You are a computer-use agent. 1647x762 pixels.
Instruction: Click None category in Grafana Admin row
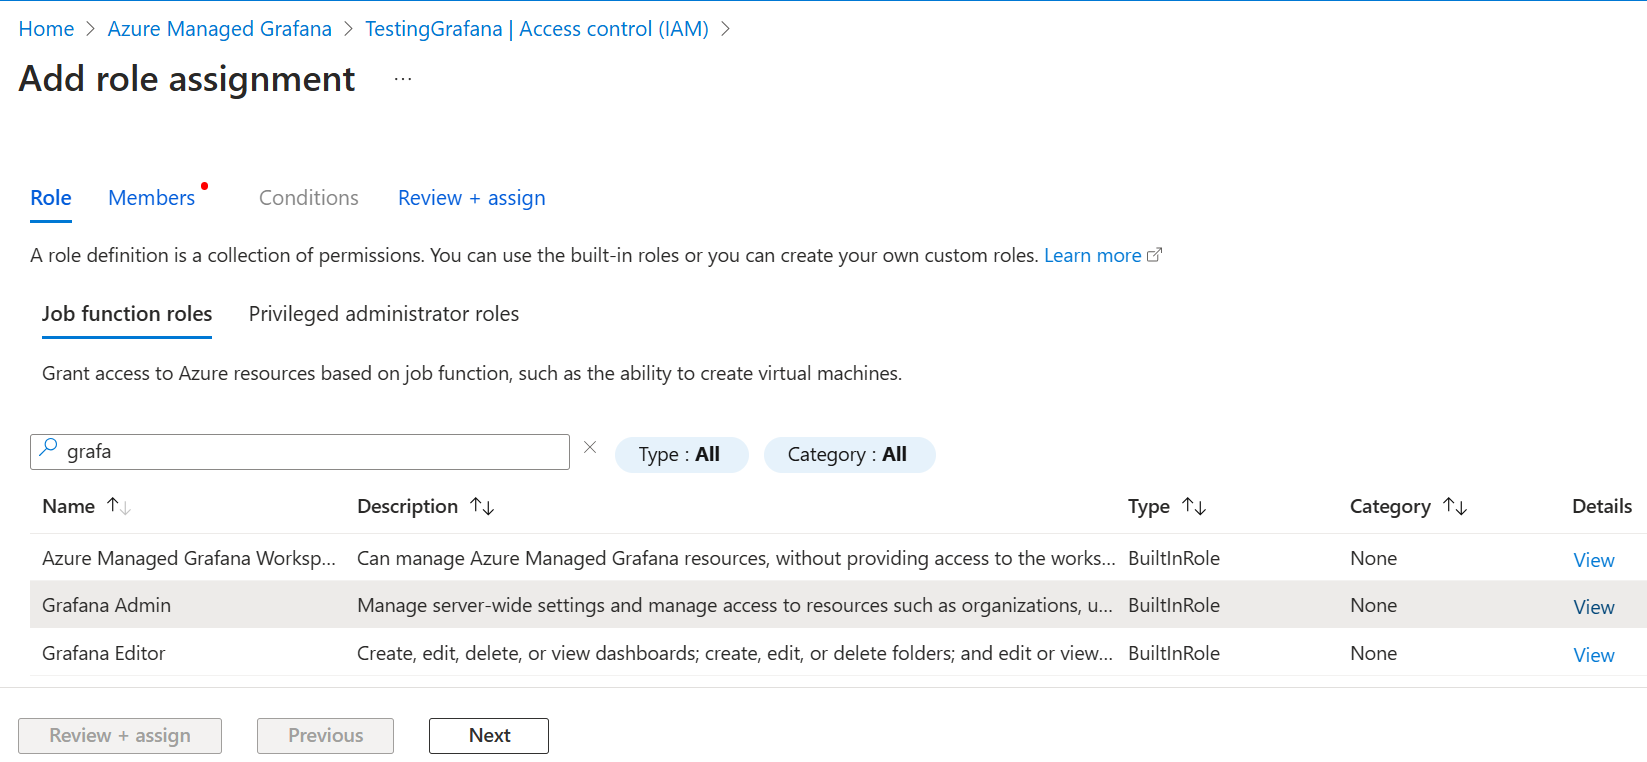1373,605
